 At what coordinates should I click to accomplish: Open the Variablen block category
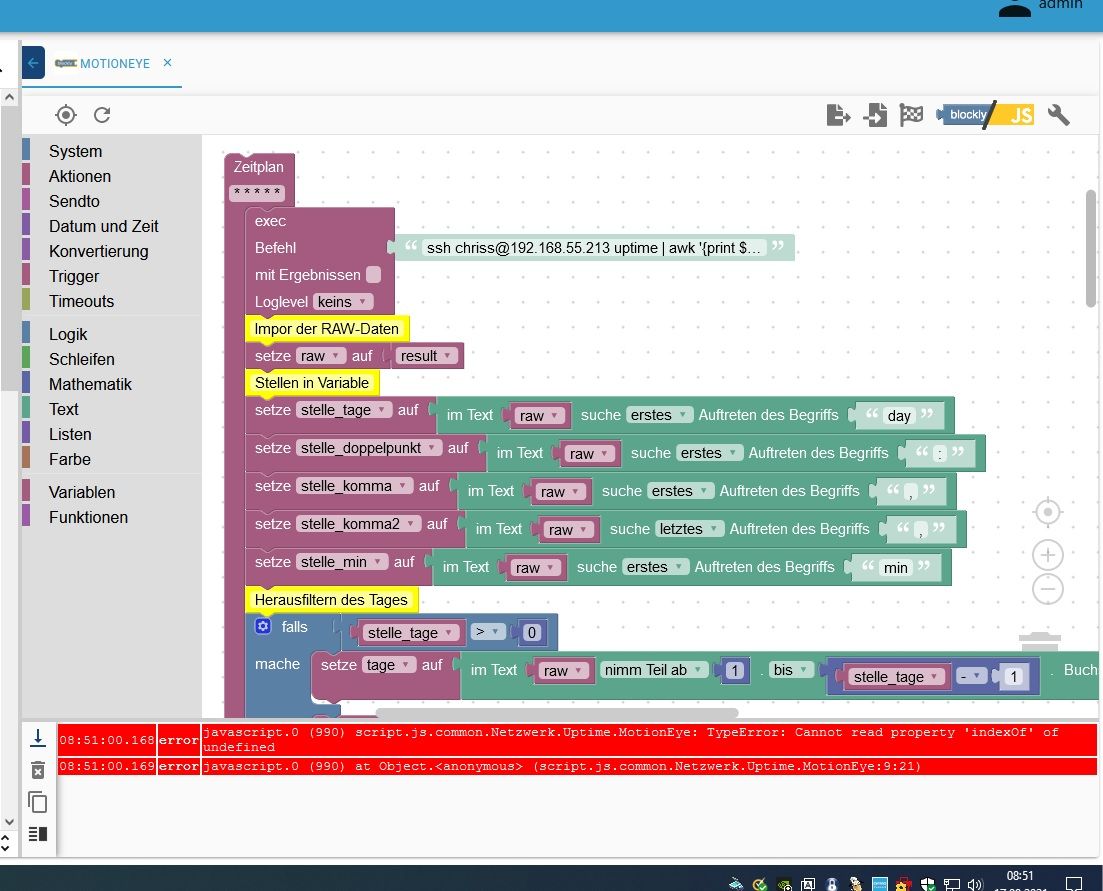click(x=82, y=492)
